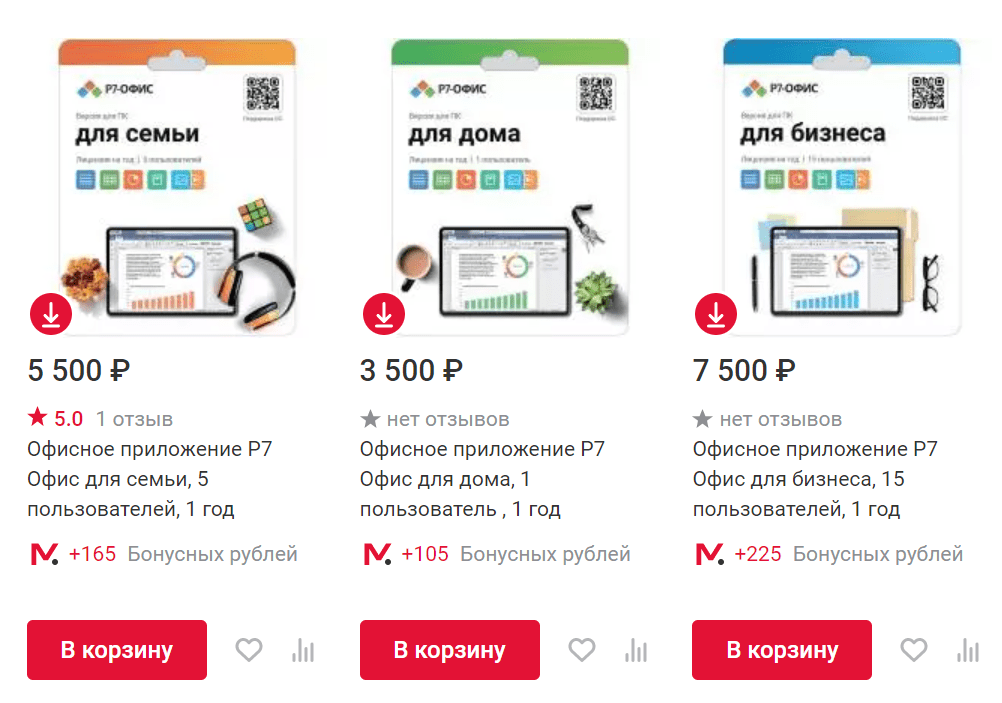Open Офис для семьи, 5 пользователей product link
Screen dimensions: 1002x703
[150, 479]
